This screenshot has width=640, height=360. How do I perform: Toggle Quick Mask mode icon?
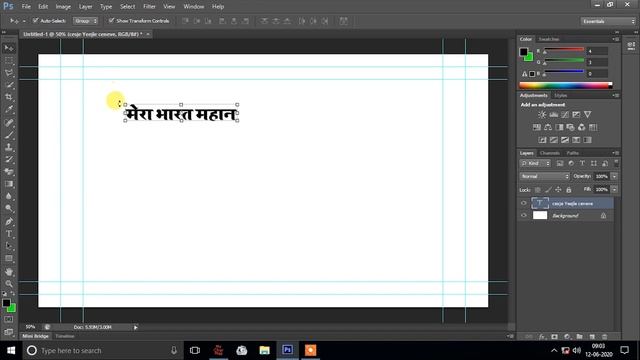click(9, 320)
